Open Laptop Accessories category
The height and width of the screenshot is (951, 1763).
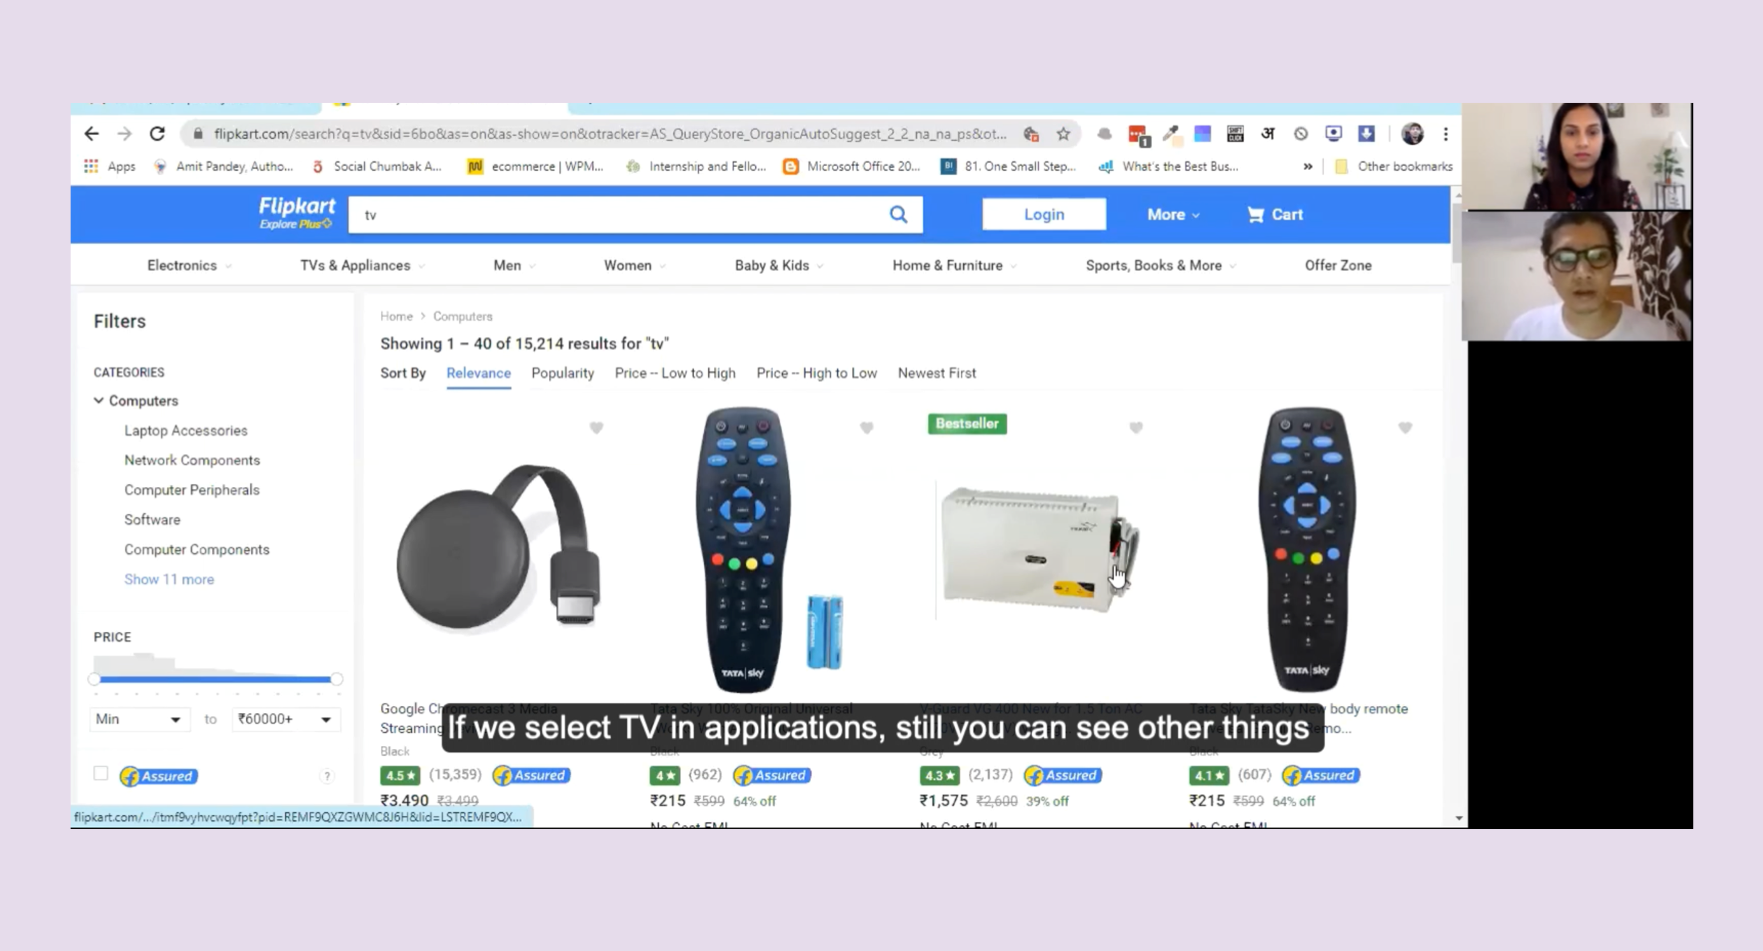point(185,430)
